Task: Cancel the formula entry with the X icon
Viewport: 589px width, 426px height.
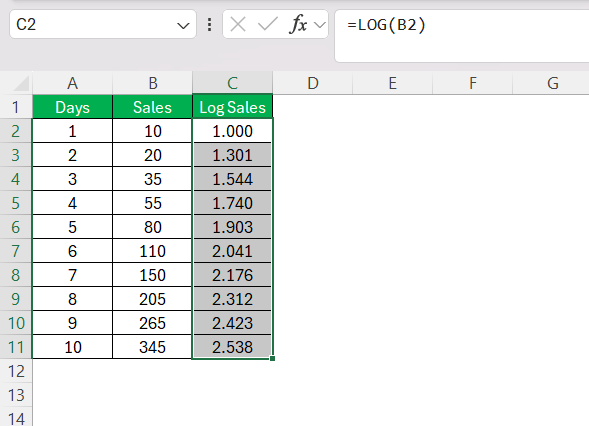Action: click(238, 25)
